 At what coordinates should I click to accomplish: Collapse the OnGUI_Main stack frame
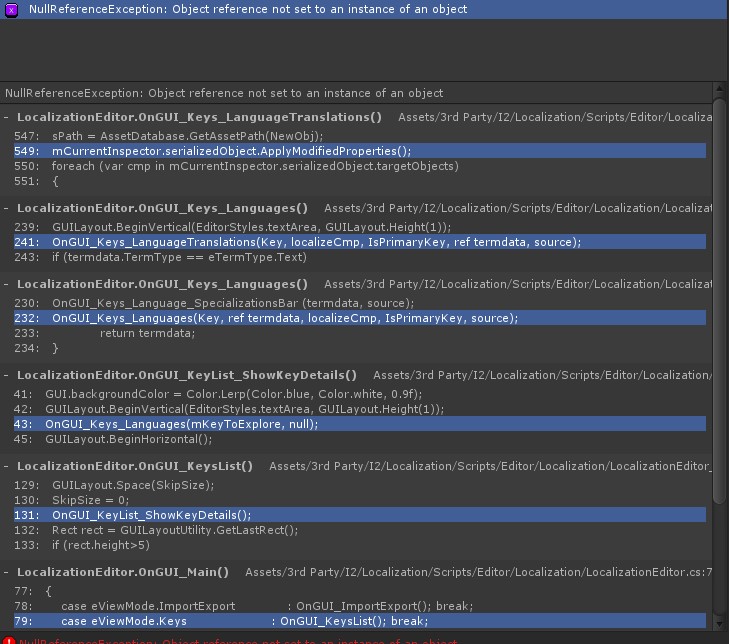[x=8, y=572]
